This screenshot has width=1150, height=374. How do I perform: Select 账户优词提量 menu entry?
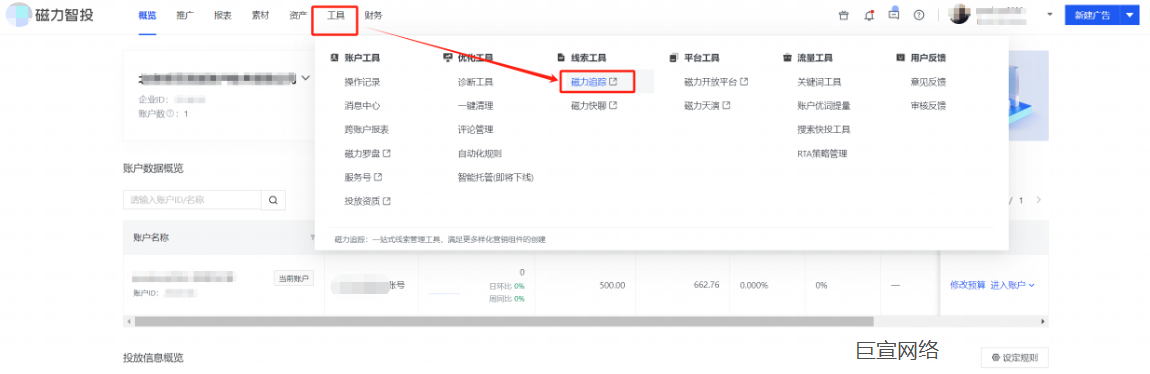(824, 106)
